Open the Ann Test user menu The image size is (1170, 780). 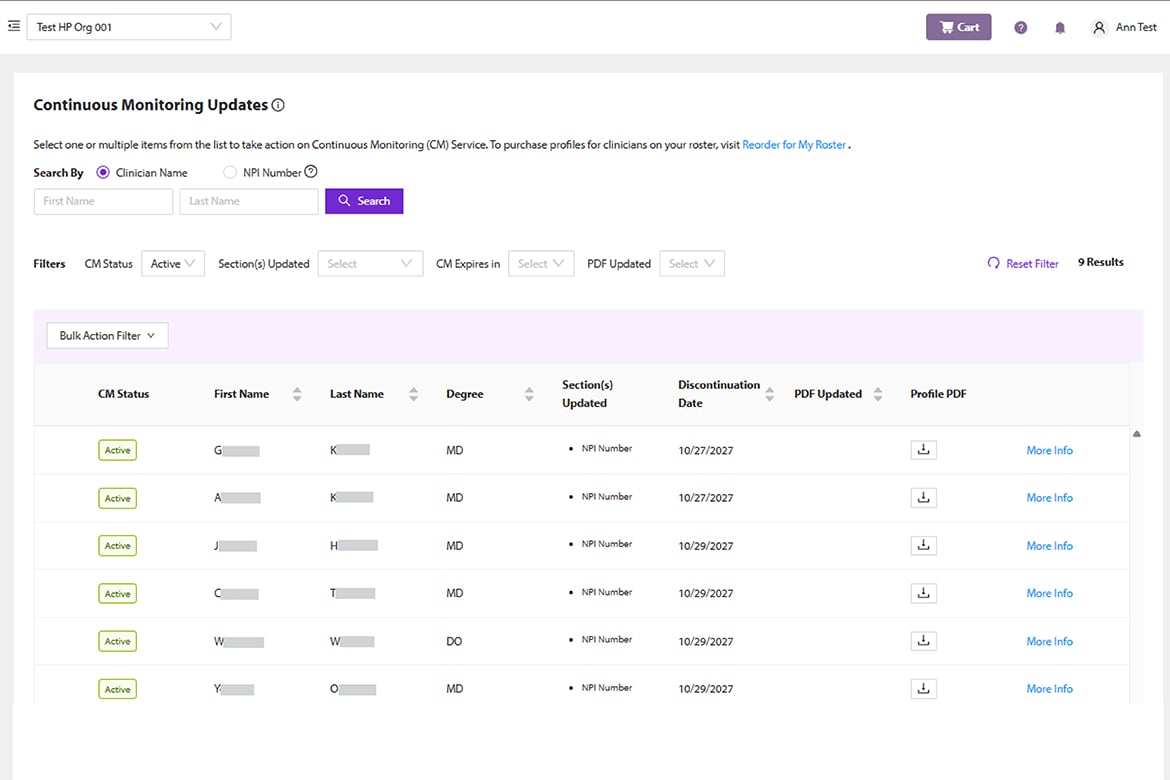tap(1125, 28)
